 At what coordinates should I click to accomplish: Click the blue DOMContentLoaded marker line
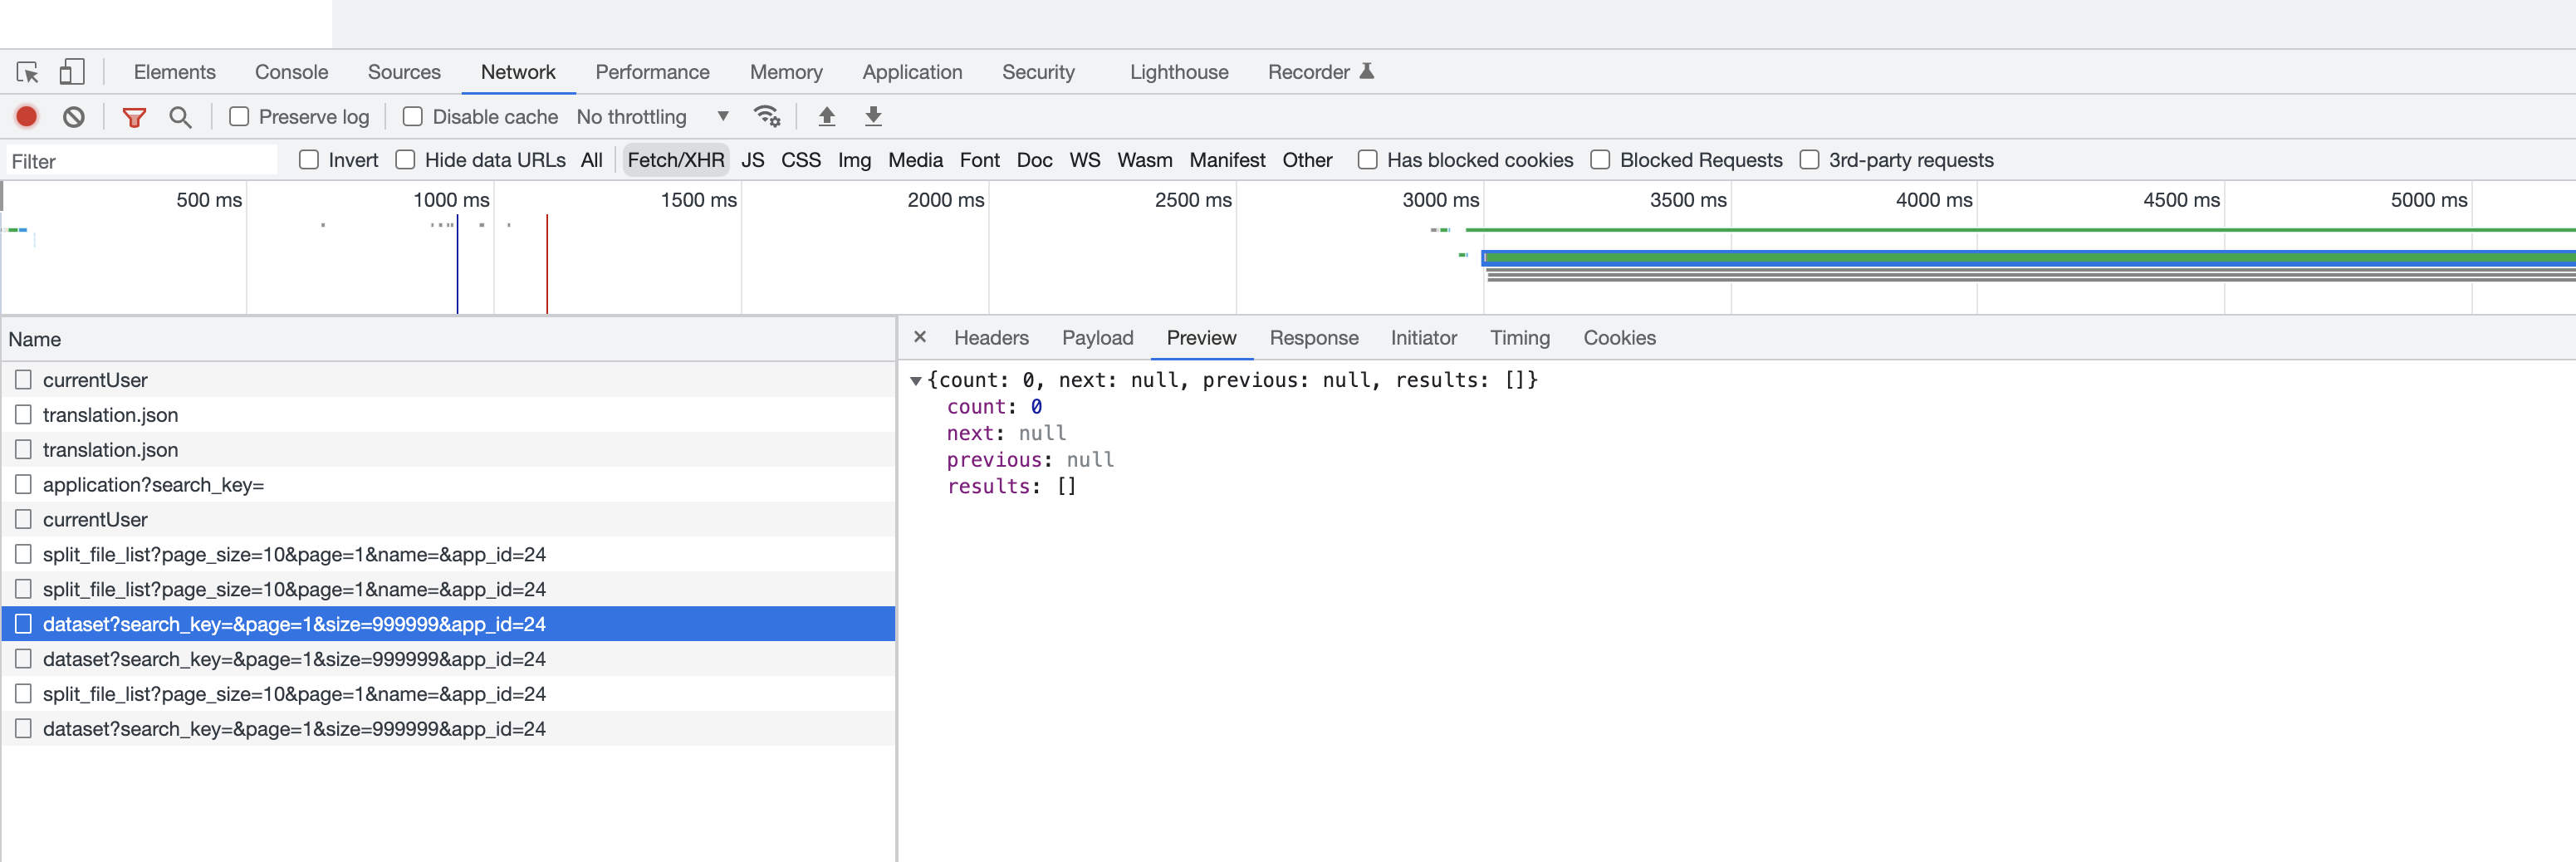pyautogui.click(x=457, y=264)
